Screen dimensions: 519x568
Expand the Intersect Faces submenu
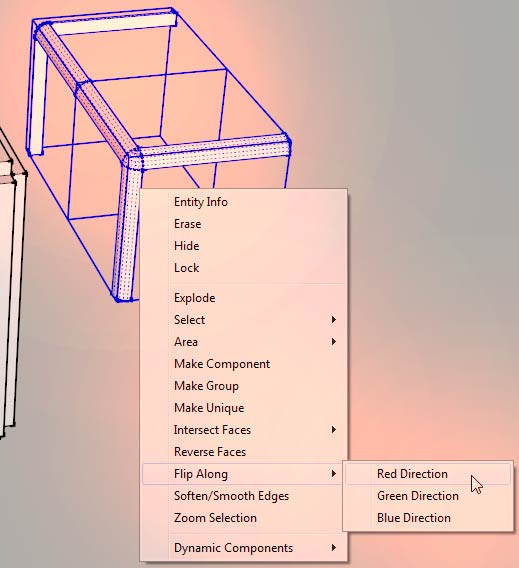[x=243, y=430]
